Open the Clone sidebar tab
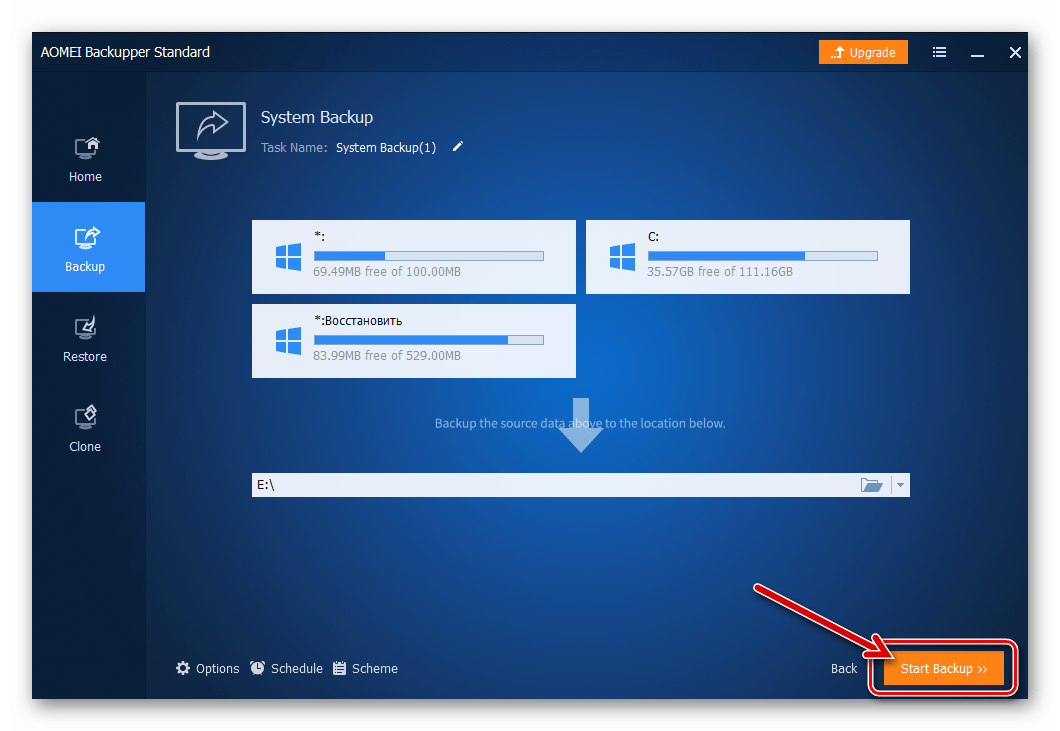This screenshot has height=731, width=1060. (x=85, y=428)
